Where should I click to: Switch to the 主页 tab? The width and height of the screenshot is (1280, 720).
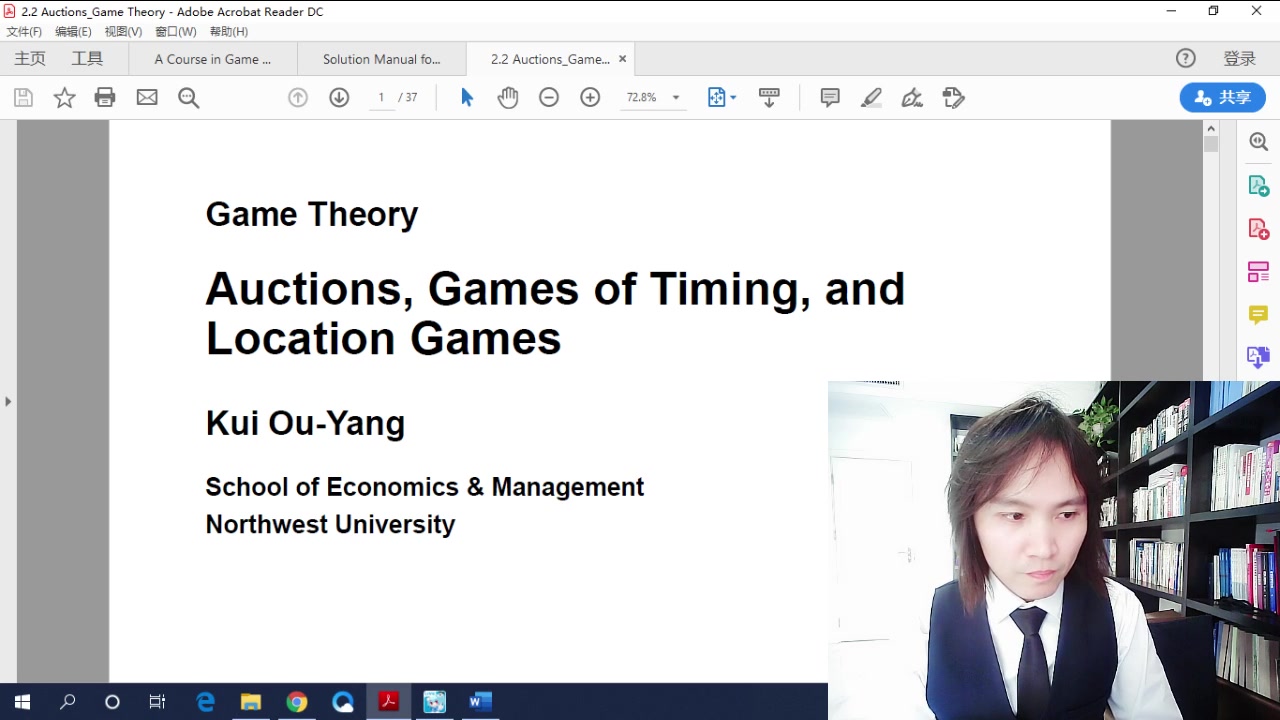click(x=30, y=58)
